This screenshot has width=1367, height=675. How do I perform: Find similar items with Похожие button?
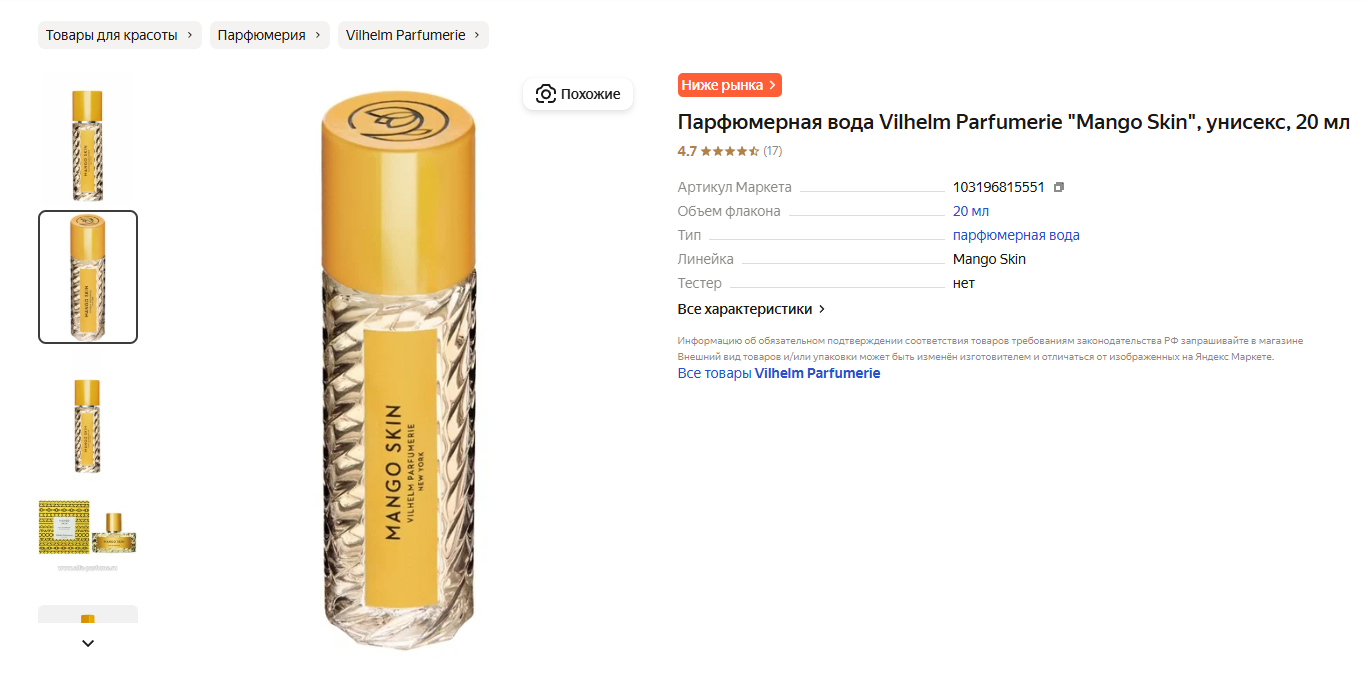coord(578,94)
